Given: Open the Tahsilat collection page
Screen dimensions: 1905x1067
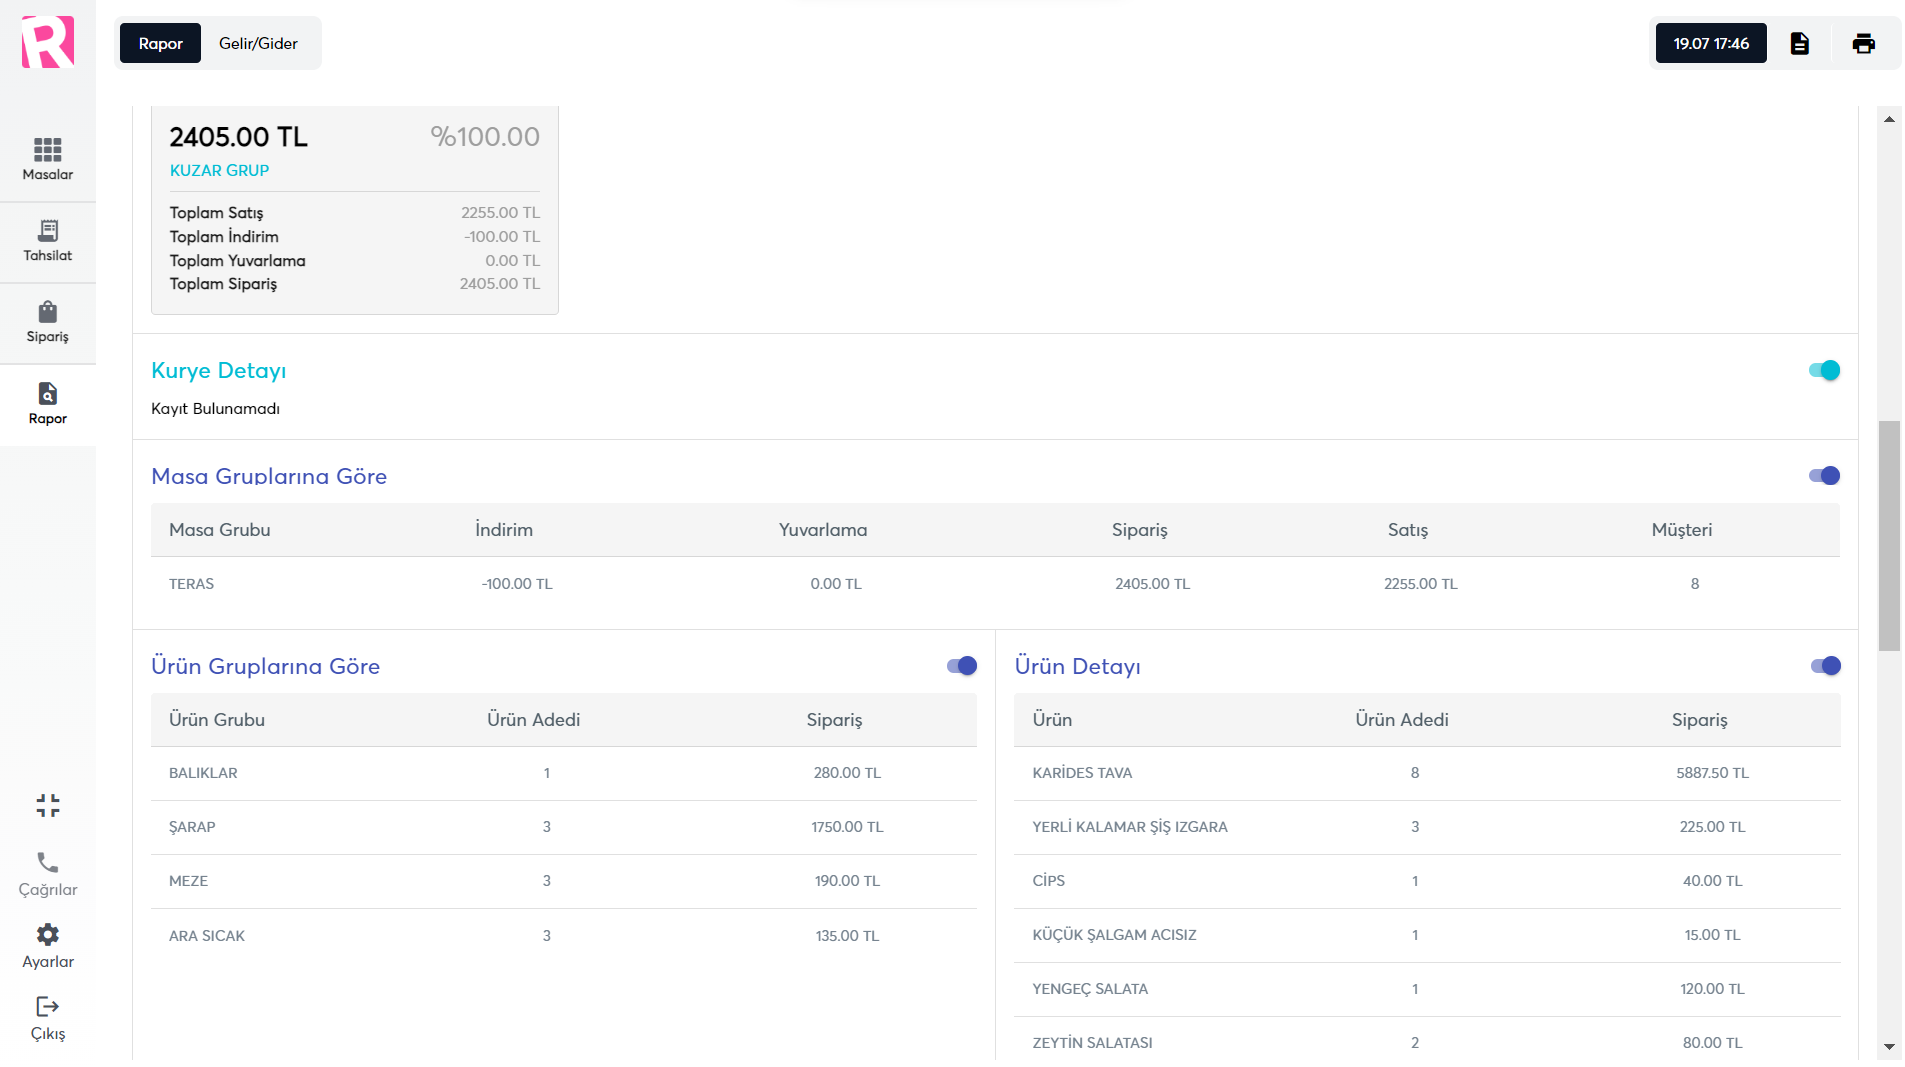Looking at the screenshot, I should [47, 241].
